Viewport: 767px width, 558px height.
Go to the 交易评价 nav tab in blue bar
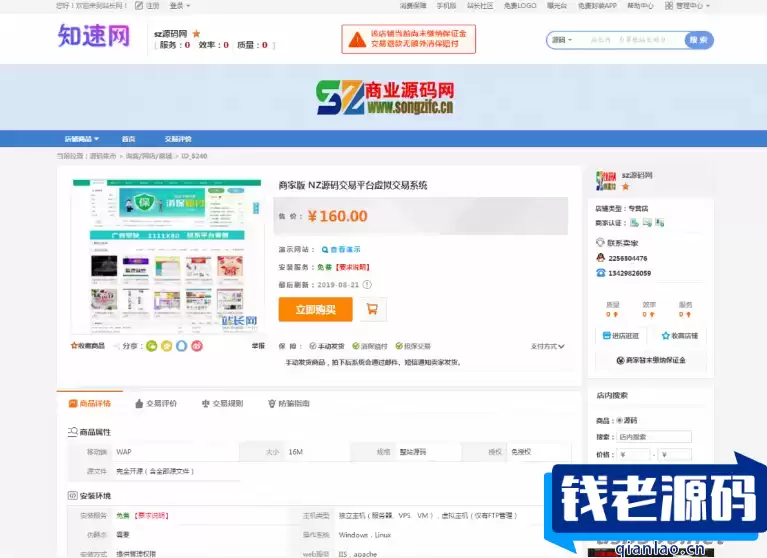point(178,139)
